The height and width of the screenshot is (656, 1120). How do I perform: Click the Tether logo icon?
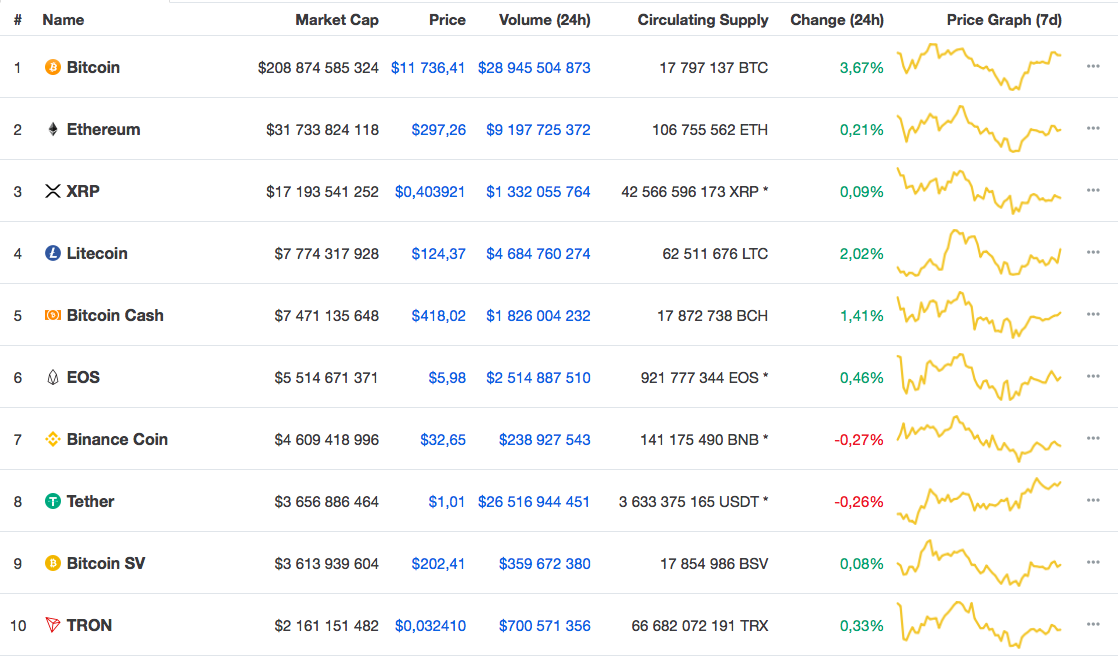tap(53, 501)
